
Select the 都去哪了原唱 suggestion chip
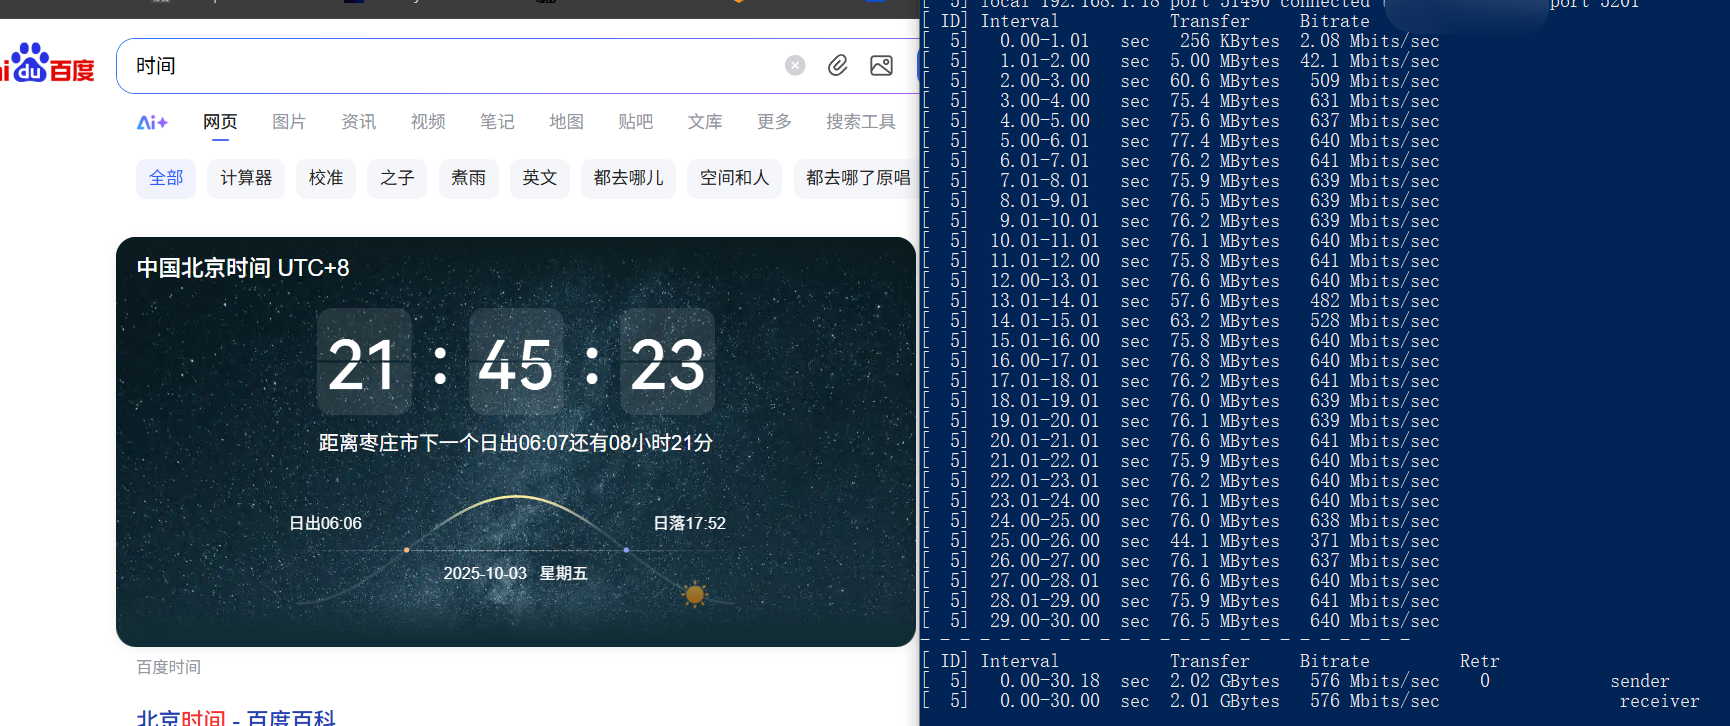857,178
